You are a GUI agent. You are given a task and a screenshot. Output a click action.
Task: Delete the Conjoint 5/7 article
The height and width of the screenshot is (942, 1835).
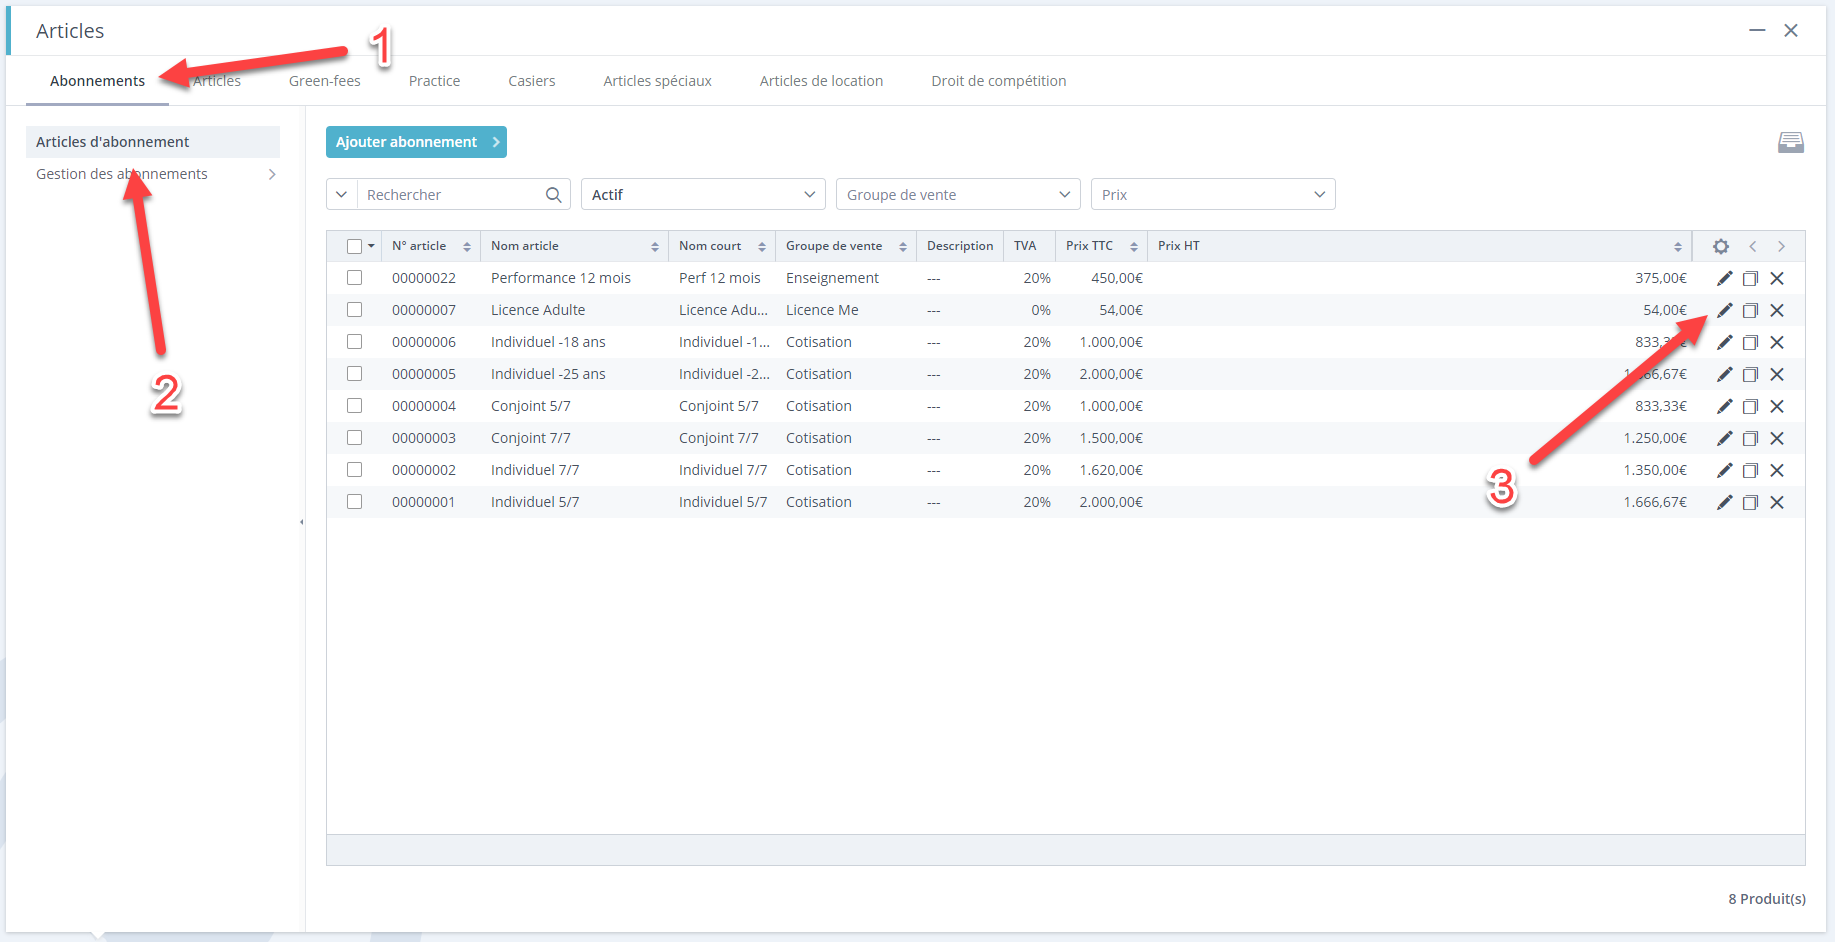(1777, 406)
